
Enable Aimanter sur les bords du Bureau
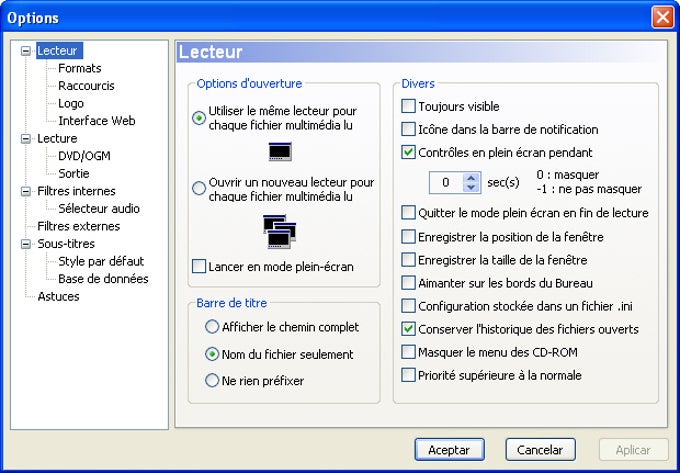pyautogui.click(x=408, y=283)
